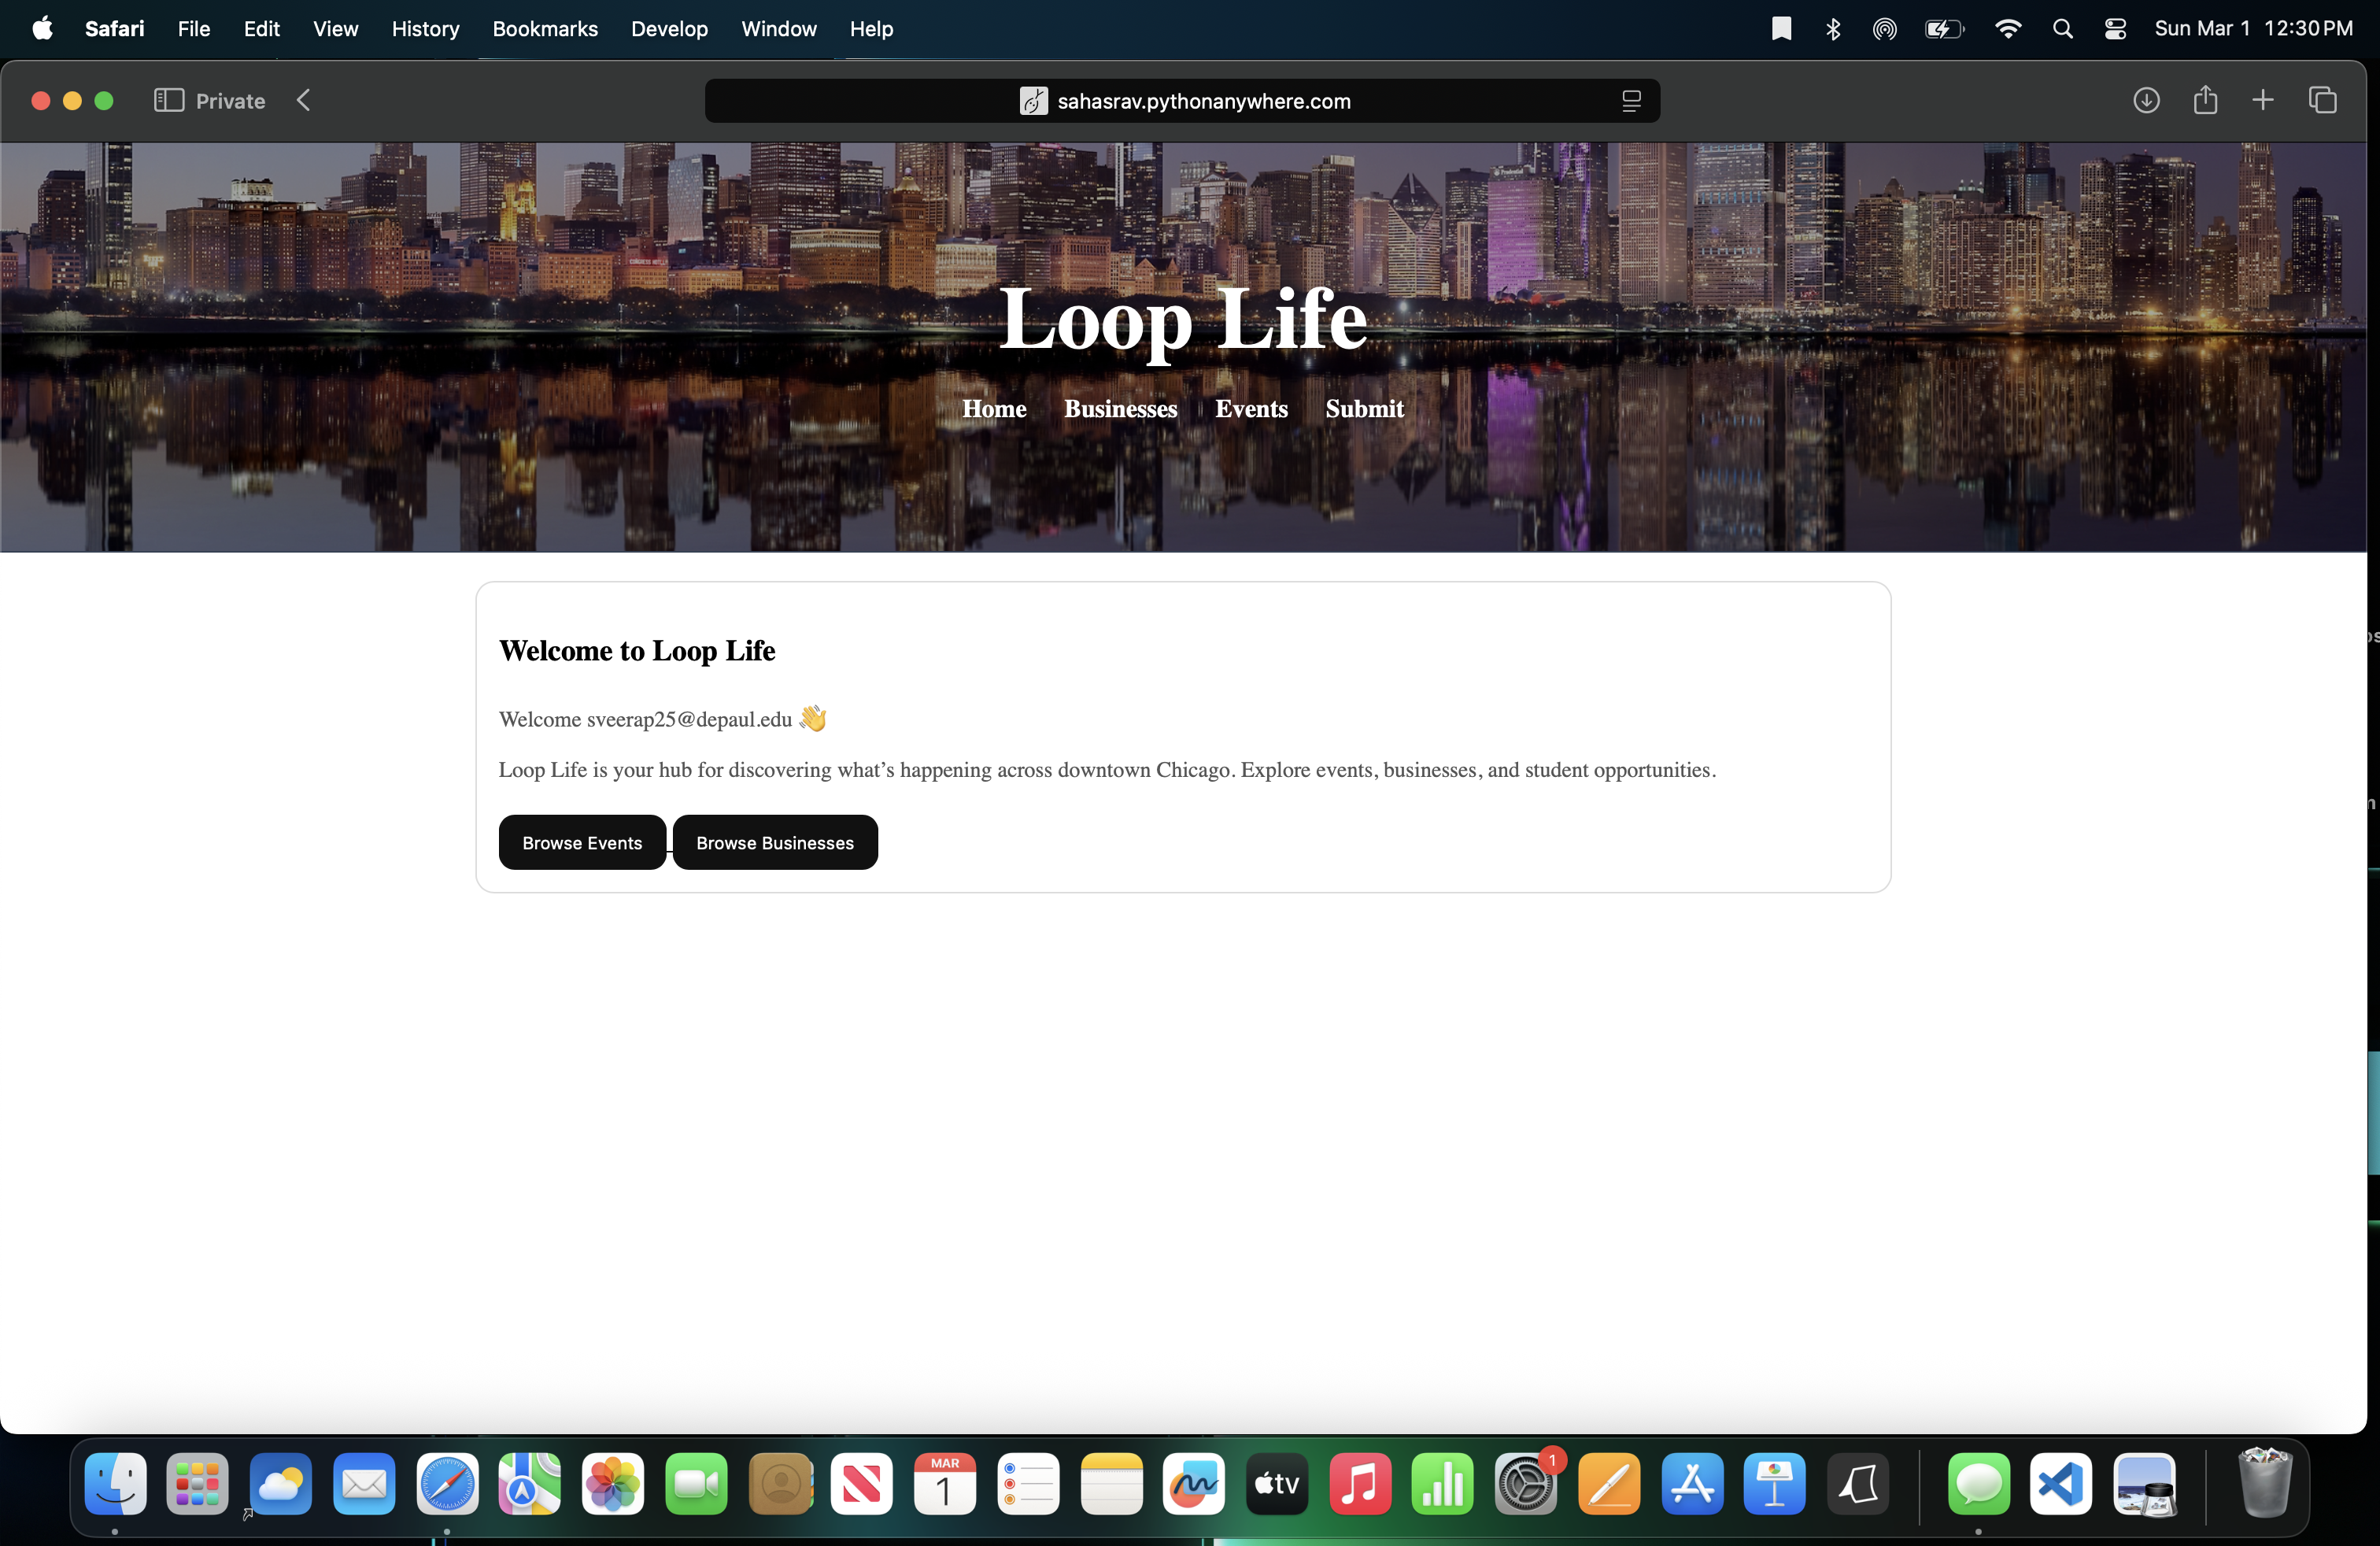Click the Reader view icon in address bar
Screen dimensions: 2380x1546
[1631, 101]
